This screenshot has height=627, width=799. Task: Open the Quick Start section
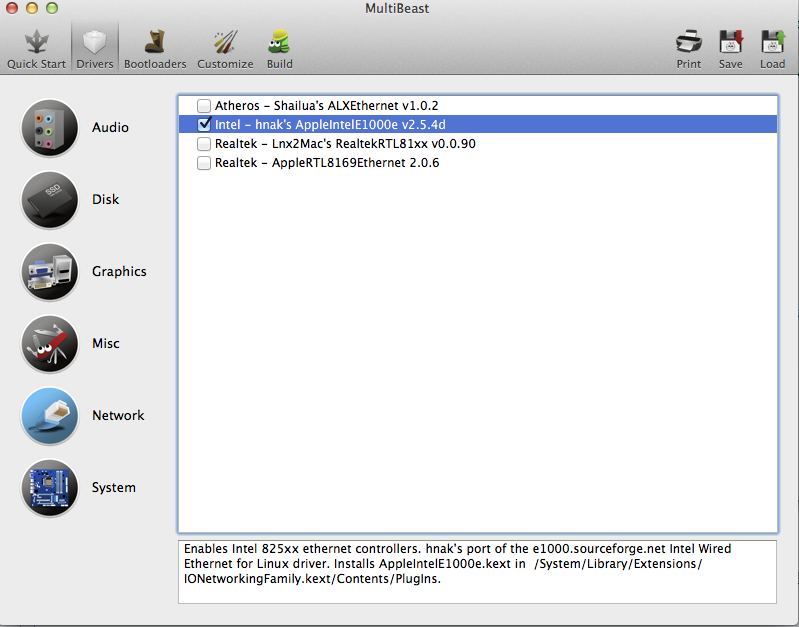pyautogui.click(x=36, y=49)
